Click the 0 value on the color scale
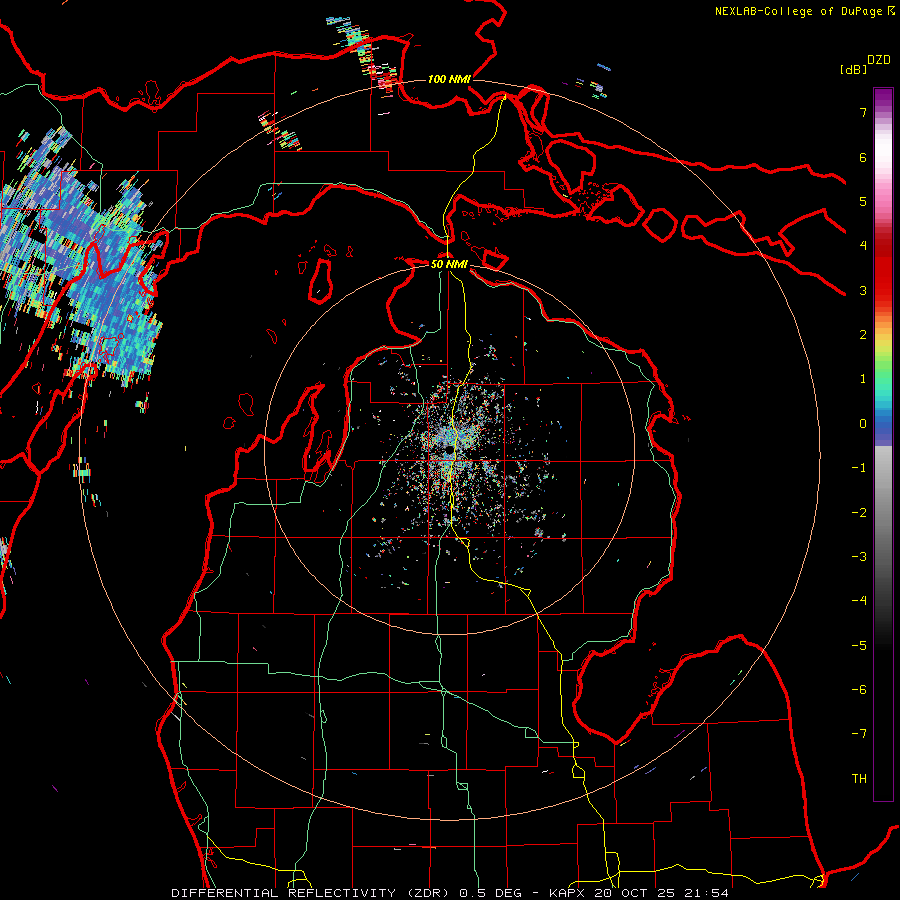The width and height of the screenshot is (900, 900). [863, 424]
